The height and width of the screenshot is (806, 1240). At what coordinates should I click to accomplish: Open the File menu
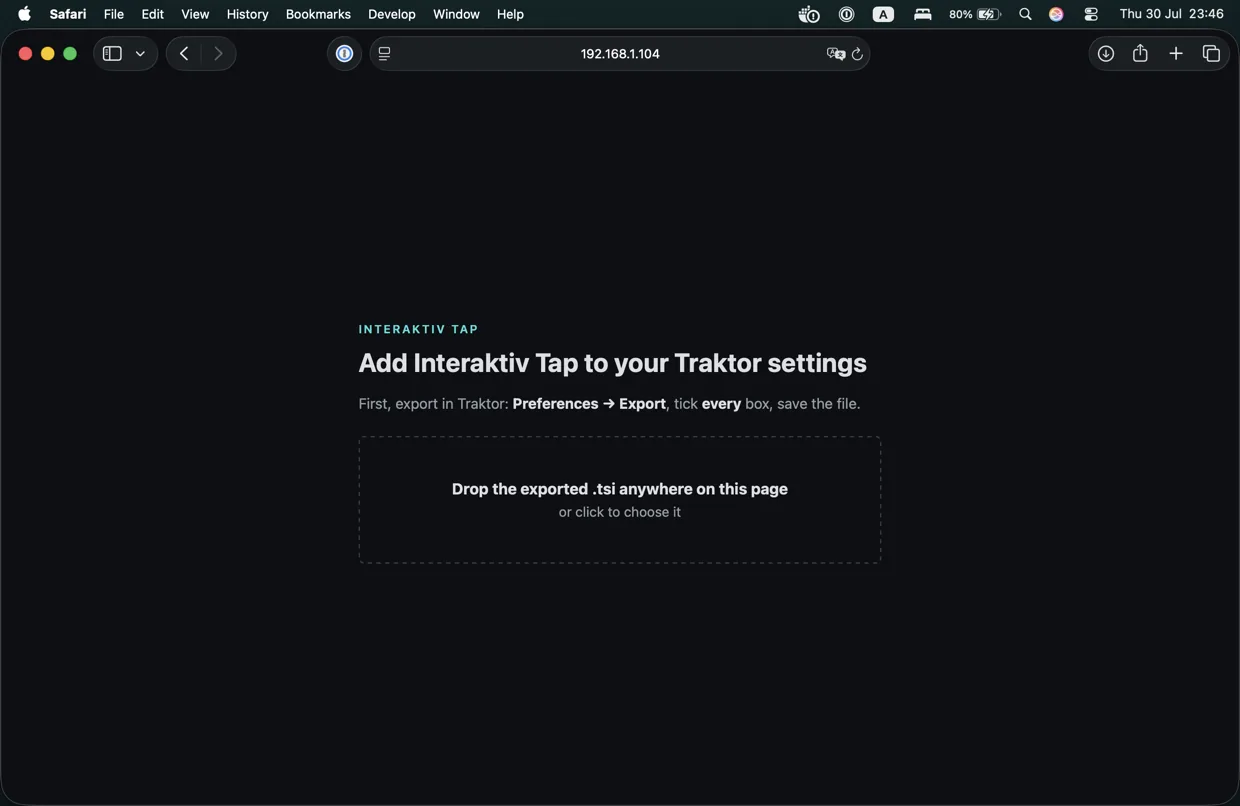(x=114, y=14)
